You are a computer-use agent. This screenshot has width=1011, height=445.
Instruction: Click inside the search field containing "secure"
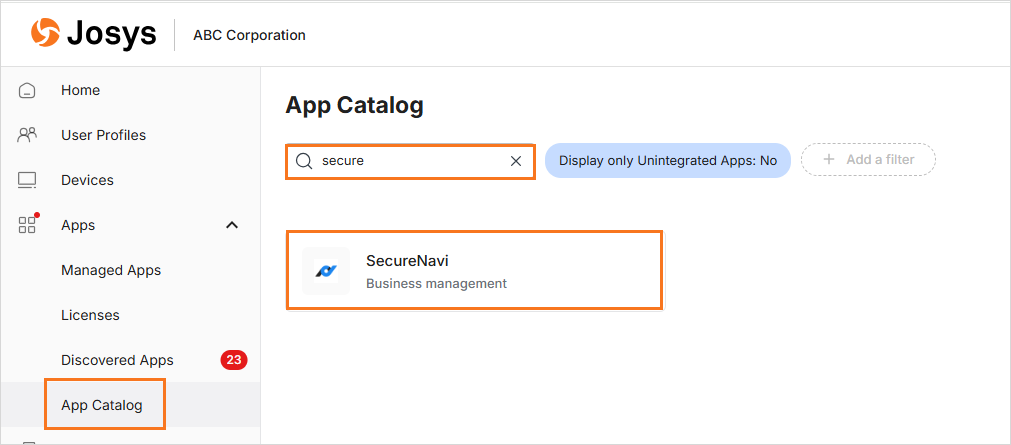(410, 161)
